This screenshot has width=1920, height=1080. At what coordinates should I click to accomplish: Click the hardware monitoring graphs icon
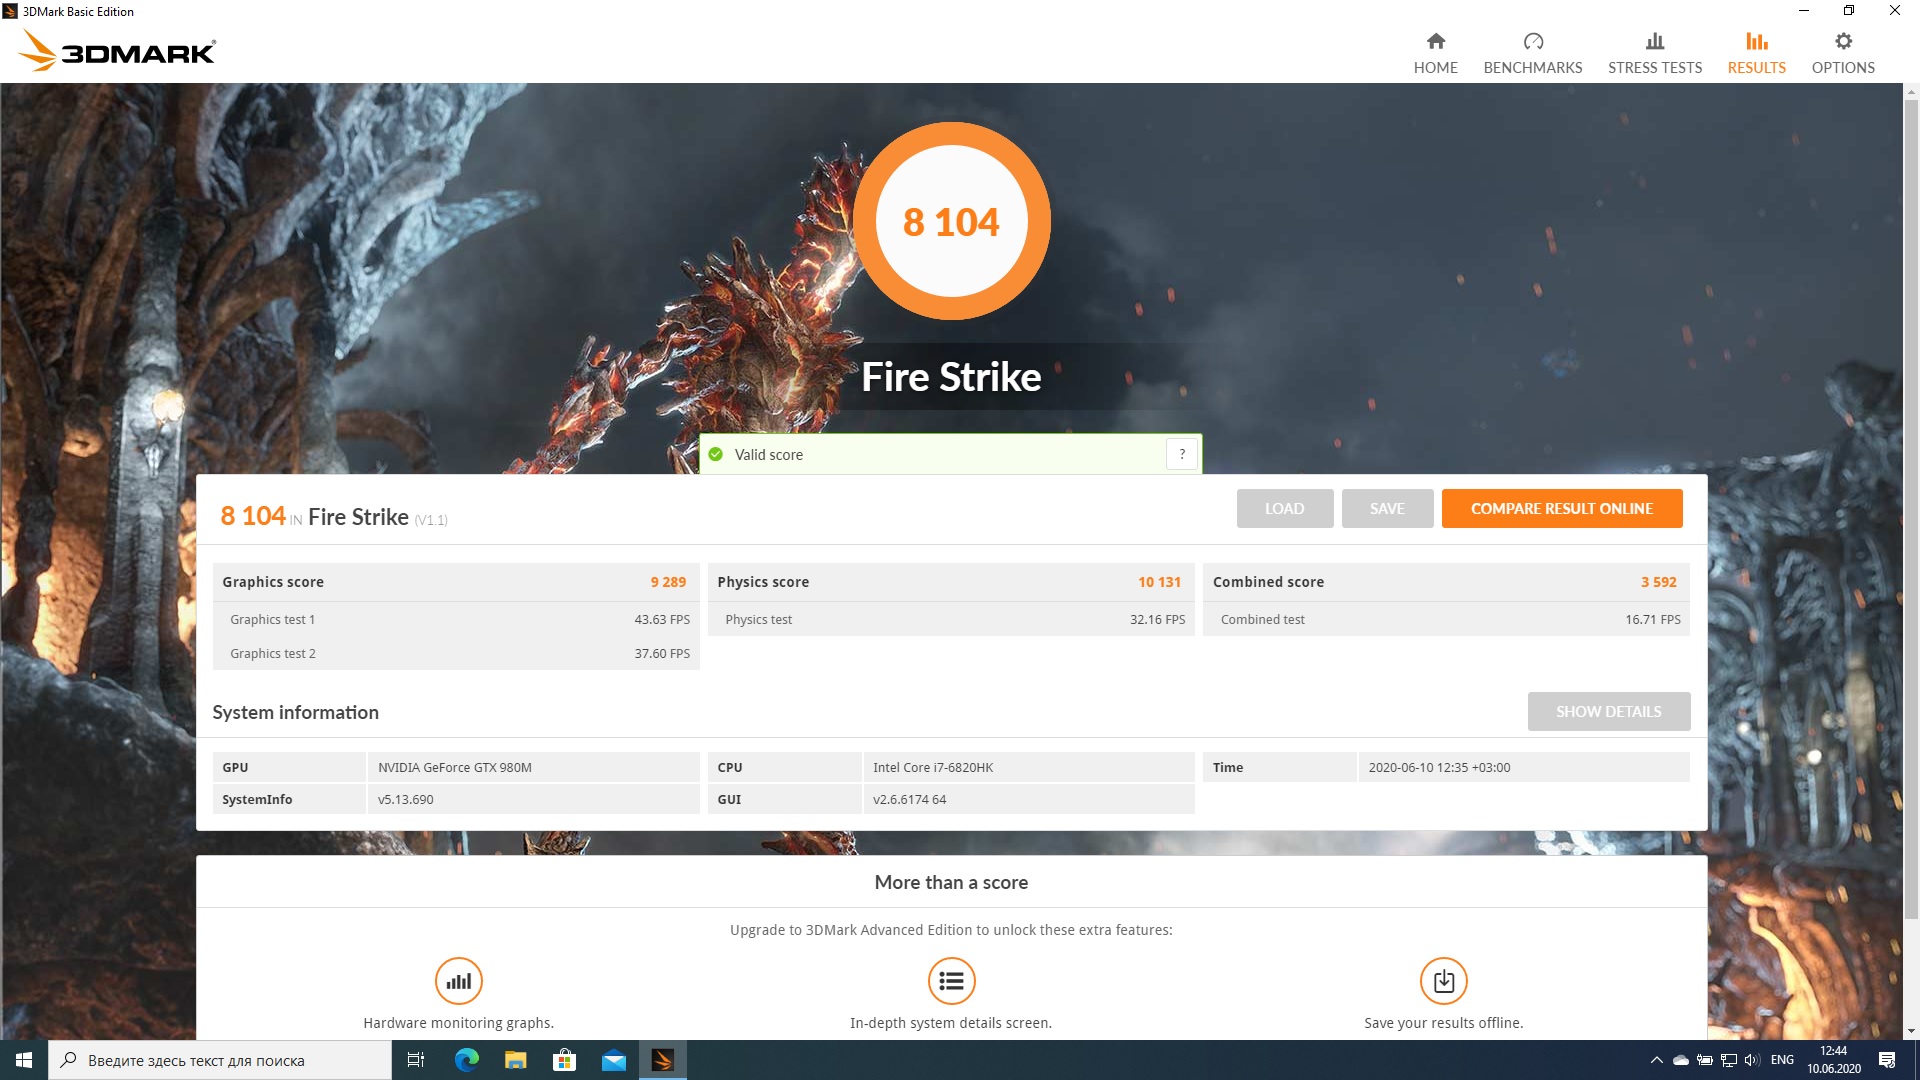tap(458, 981)
